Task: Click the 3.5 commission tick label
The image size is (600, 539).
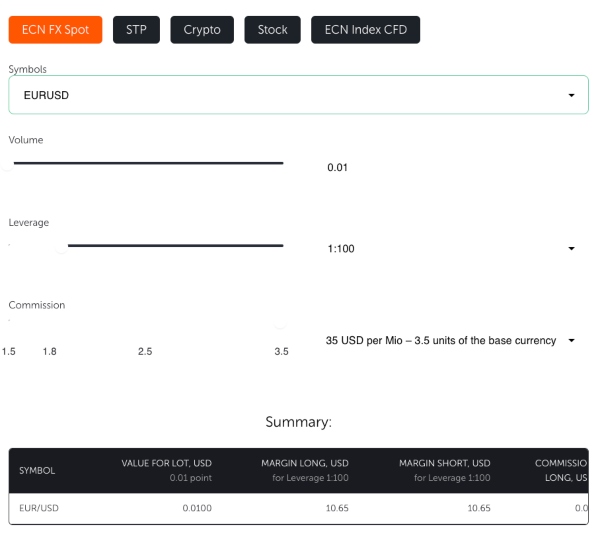Action: [281, 352]
